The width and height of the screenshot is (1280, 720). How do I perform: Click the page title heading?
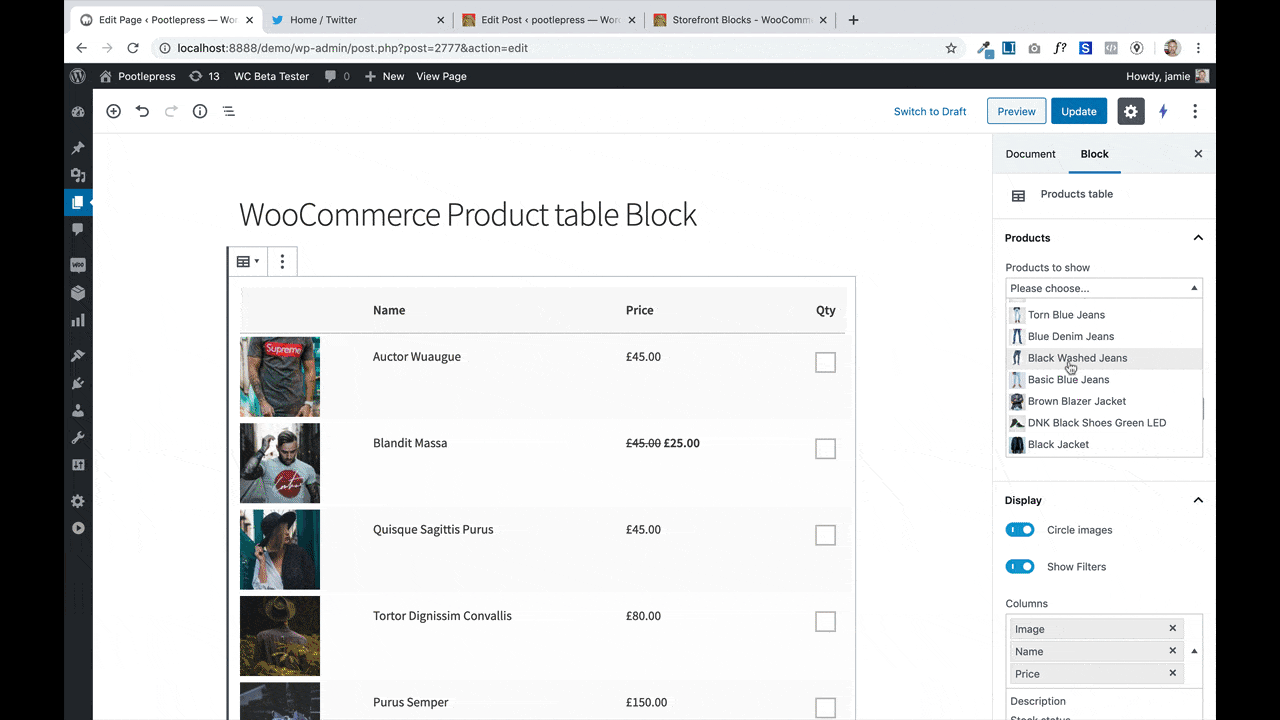click(x=467, y=214)
